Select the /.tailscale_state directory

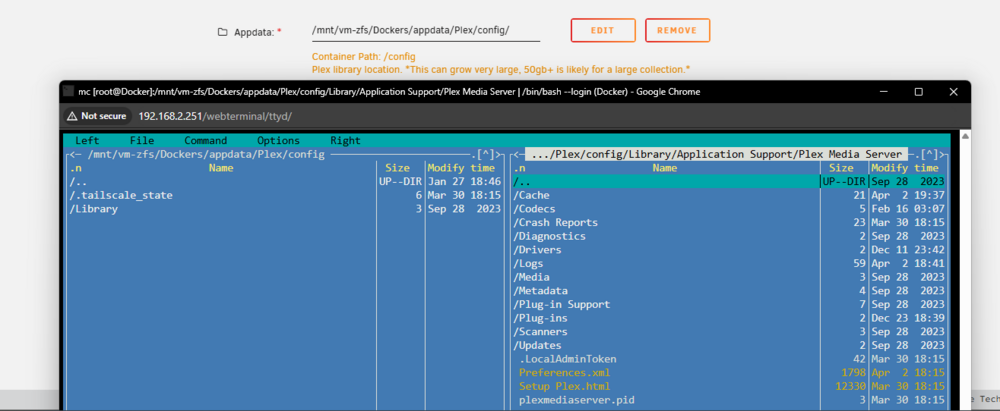(x=284, y=195)
